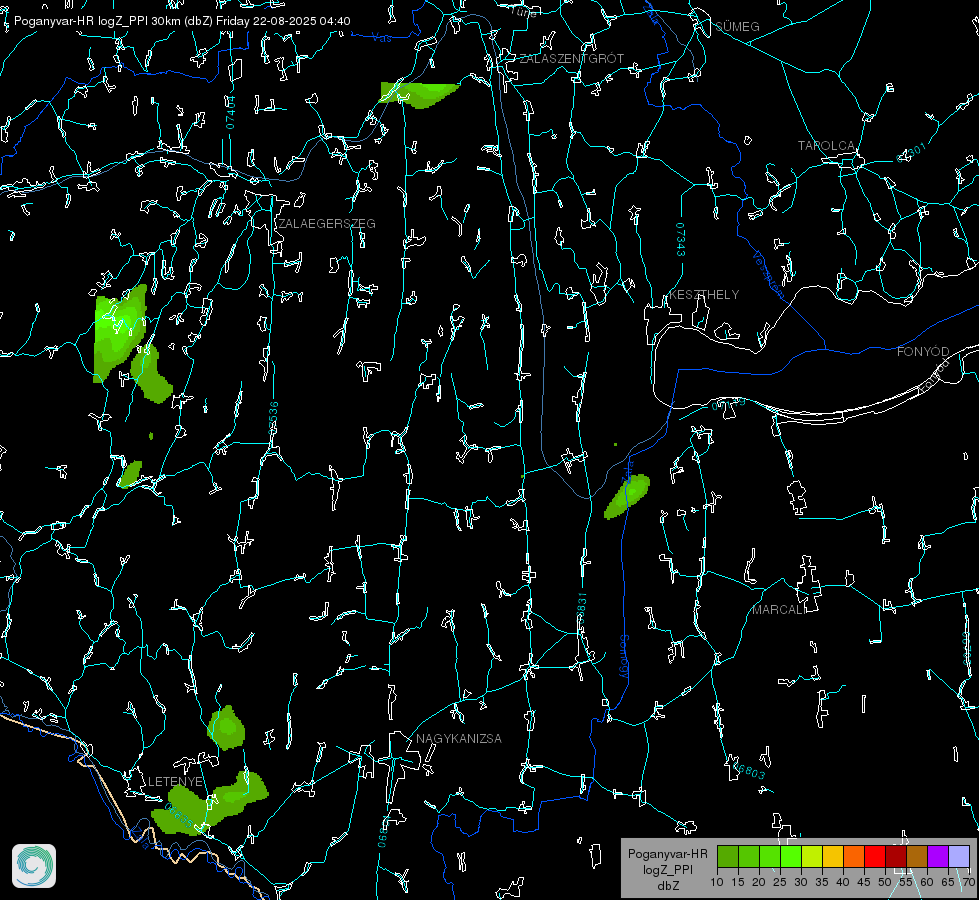Click the legend label Poganyvar-HR
The image size is (979, 900).
pos(667,854)
